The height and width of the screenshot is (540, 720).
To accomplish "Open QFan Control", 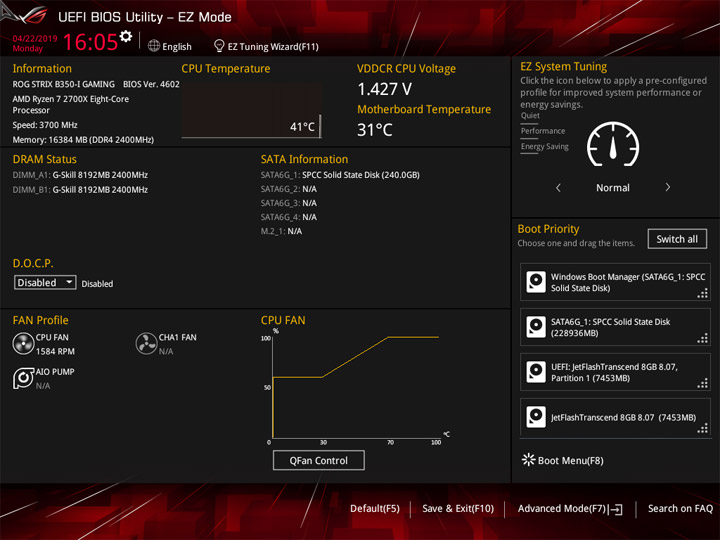I will (319, 460).
